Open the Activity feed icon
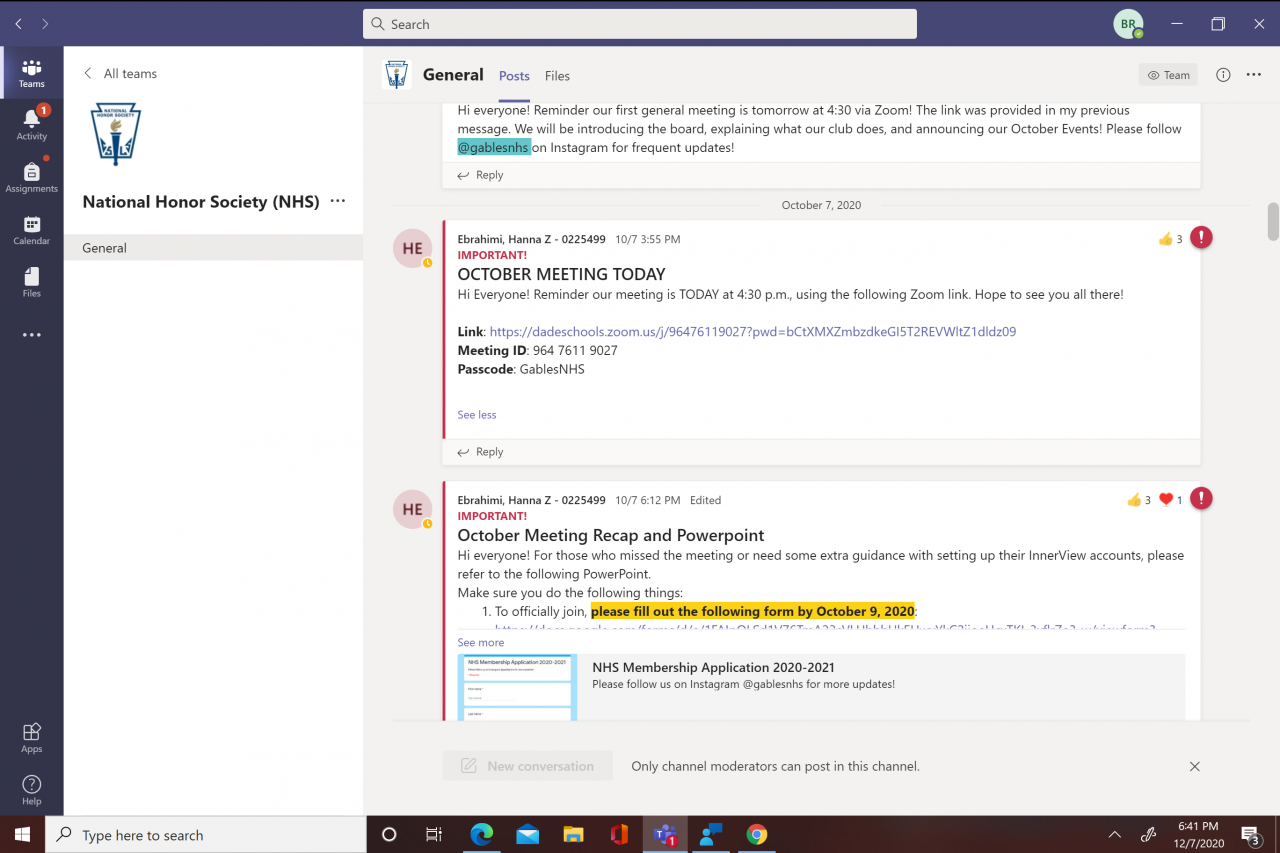The image size is (1280, 853). [31, 125]
